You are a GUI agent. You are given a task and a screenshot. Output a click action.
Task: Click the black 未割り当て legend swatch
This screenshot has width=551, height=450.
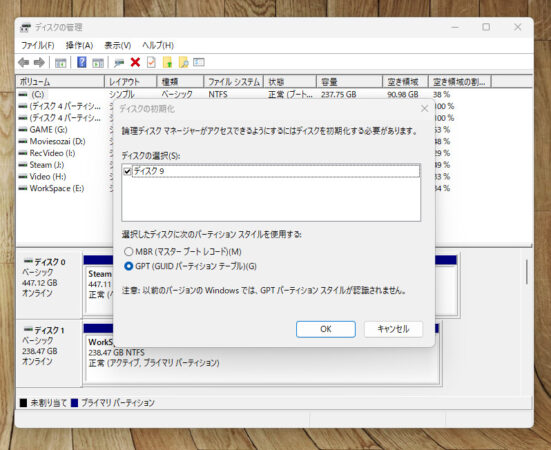coord(24,403)
